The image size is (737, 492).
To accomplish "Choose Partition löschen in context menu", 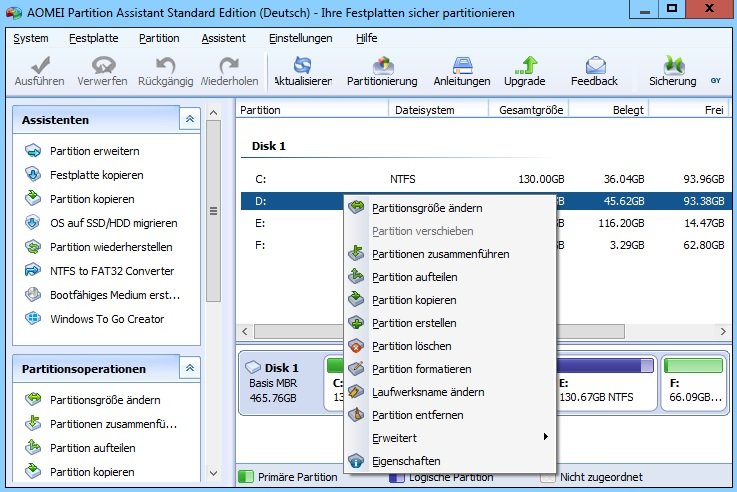I will [x=450, y=346].
